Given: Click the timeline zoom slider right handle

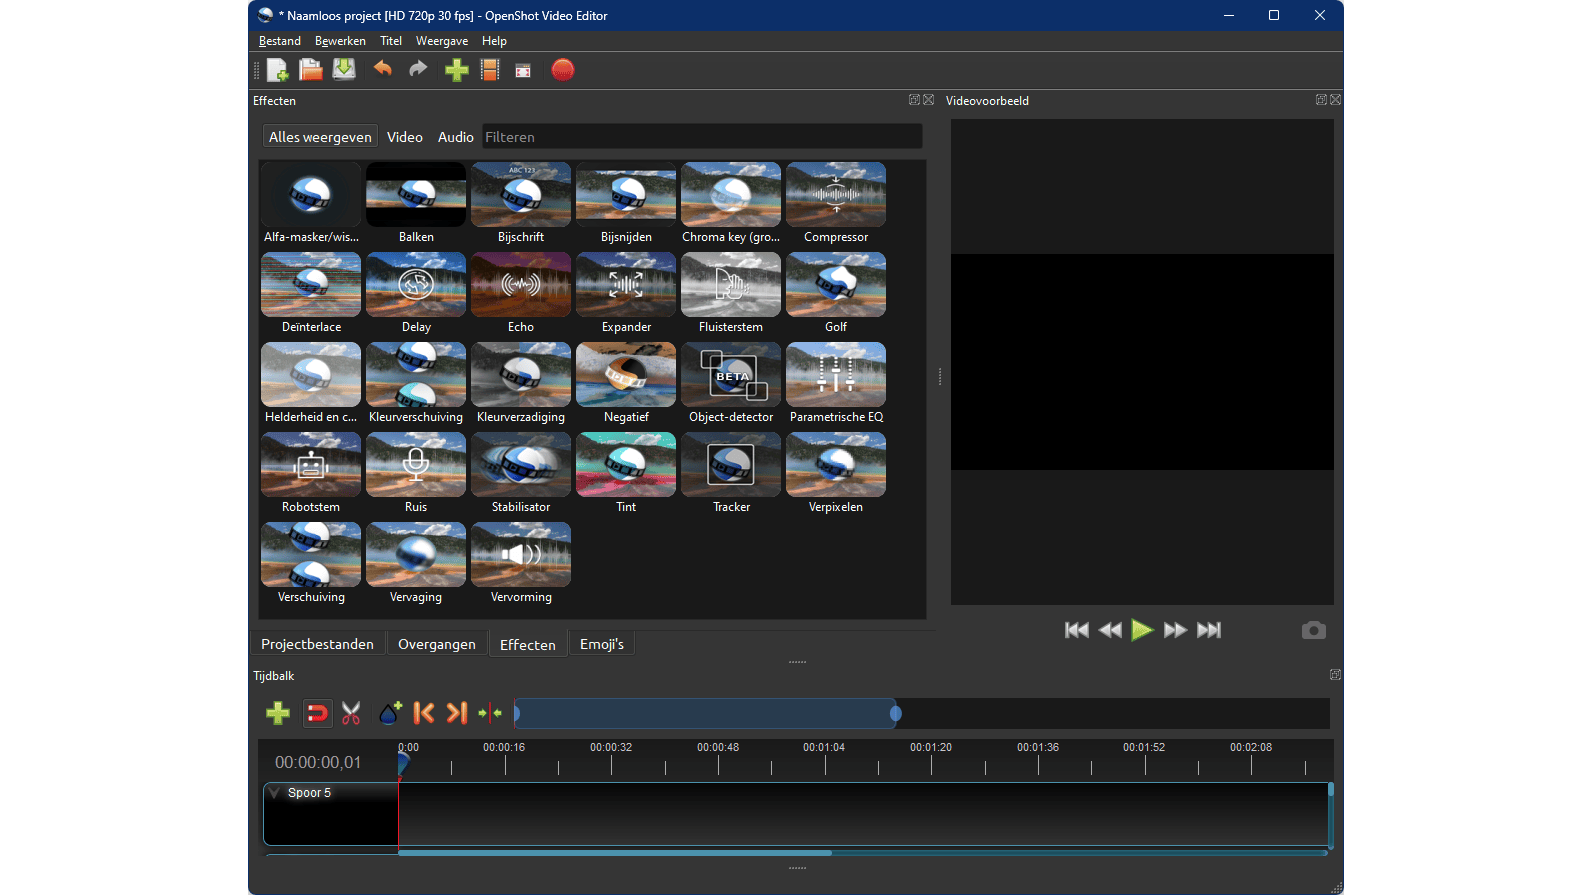Looking at the screenshot, I should 896,713.
